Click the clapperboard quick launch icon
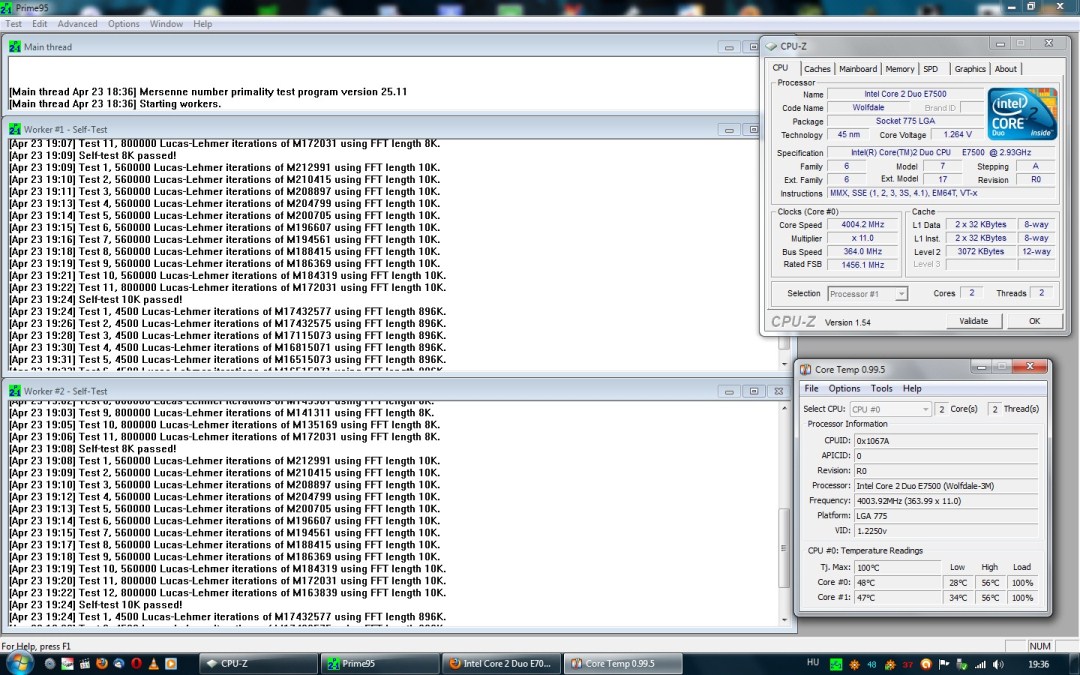This screenshot has width=1080, height=675. click(x=85, y=664)
